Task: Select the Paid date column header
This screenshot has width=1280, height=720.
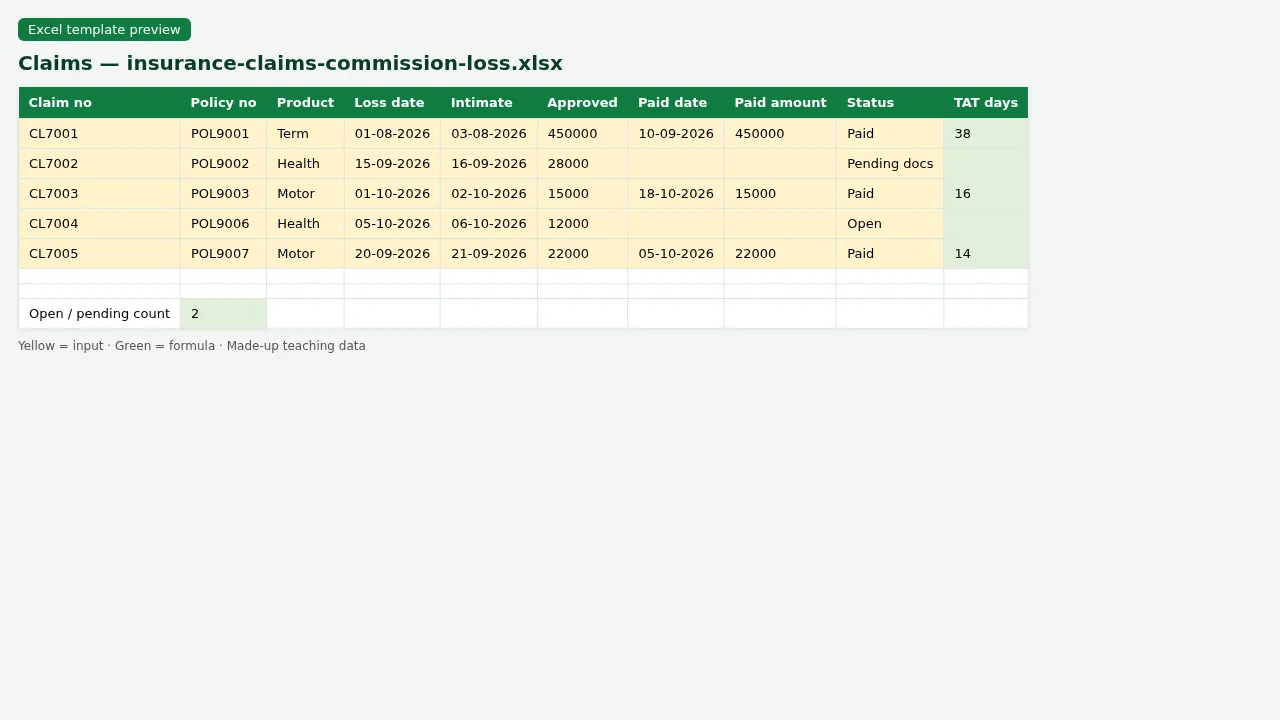Action: click(676, 103)
